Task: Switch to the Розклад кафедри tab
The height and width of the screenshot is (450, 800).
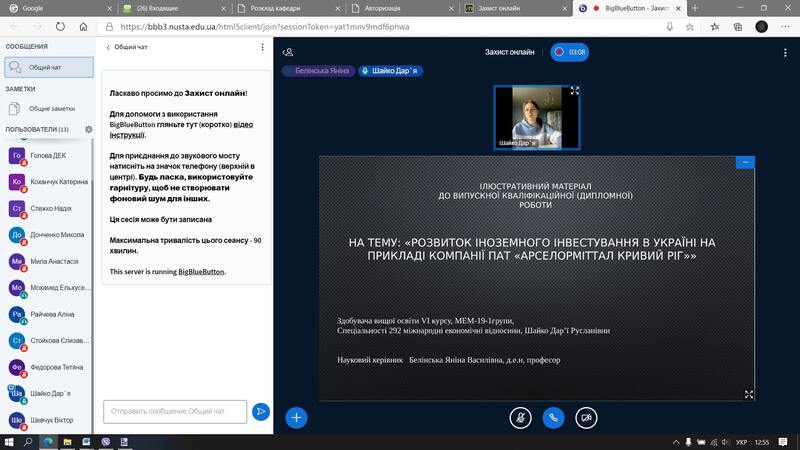Action: point(288,8)
